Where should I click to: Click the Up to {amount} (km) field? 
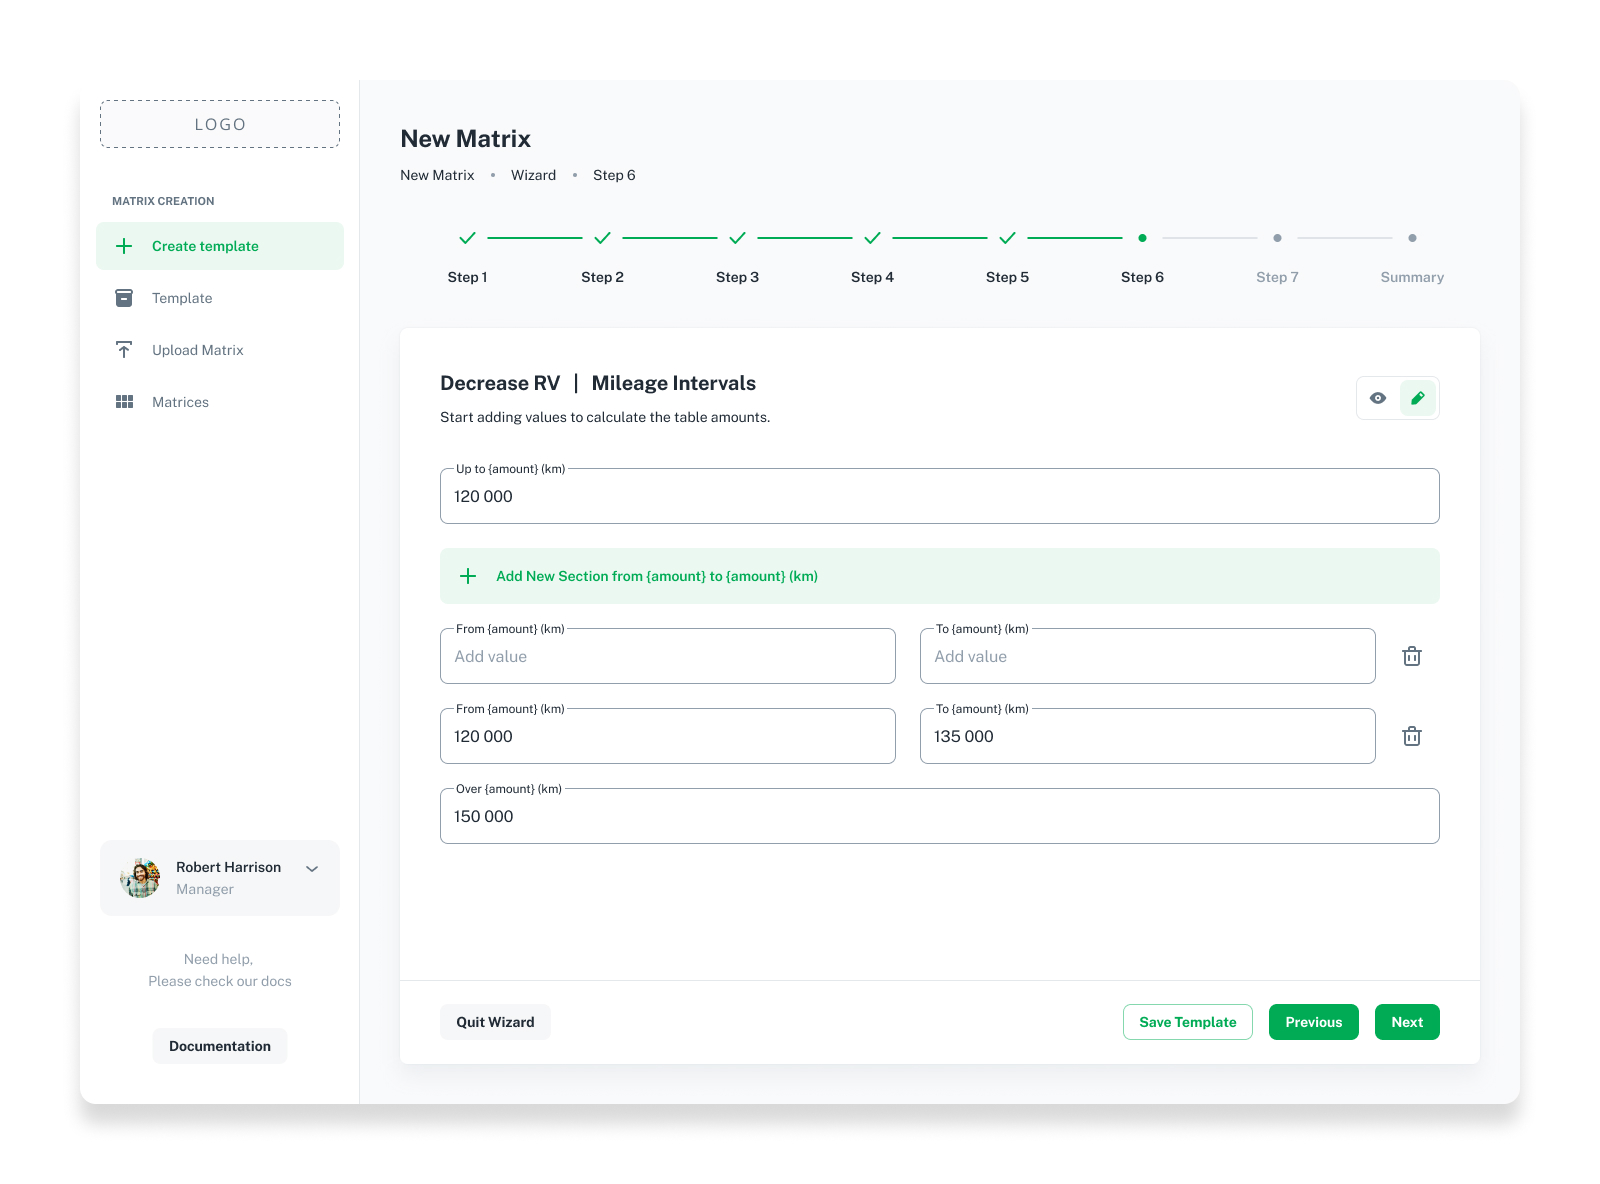click(x=940, y=496)
